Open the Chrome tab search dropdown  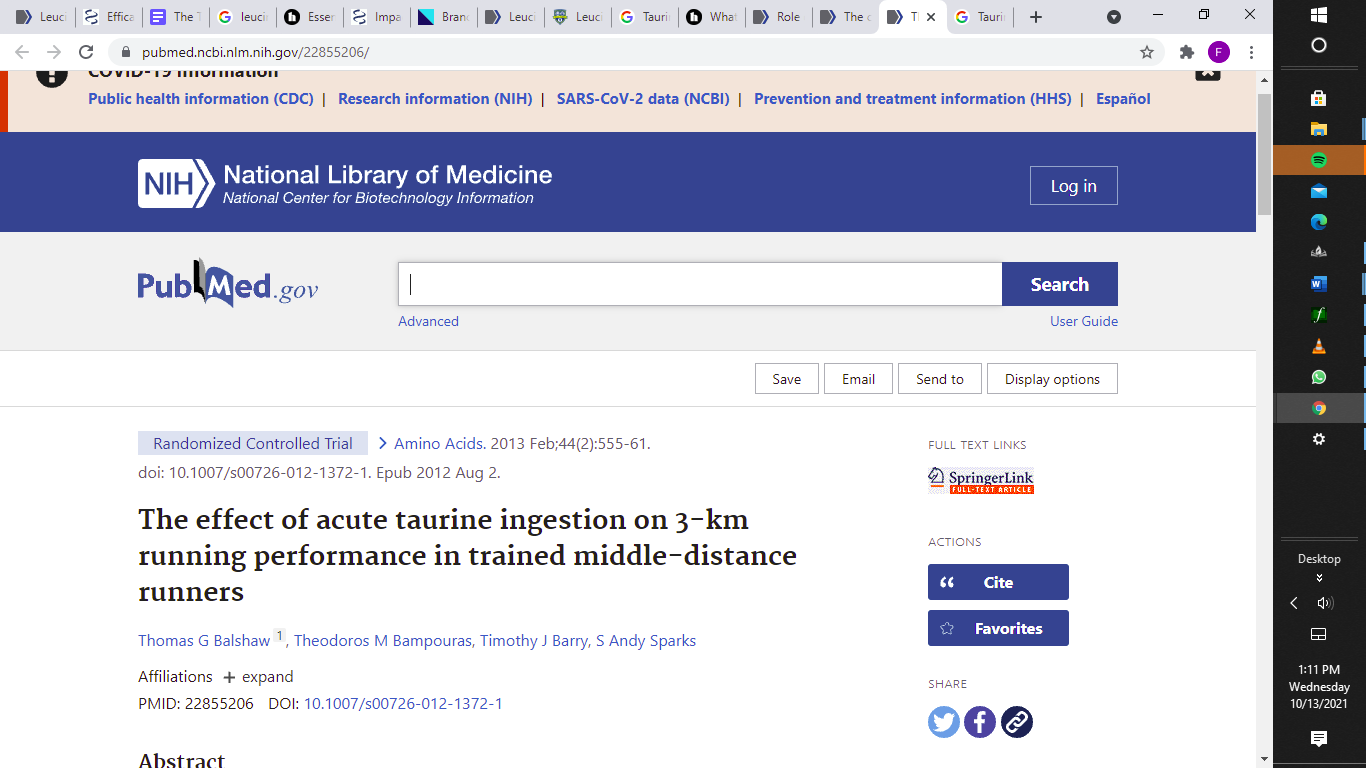point(1114,17)
